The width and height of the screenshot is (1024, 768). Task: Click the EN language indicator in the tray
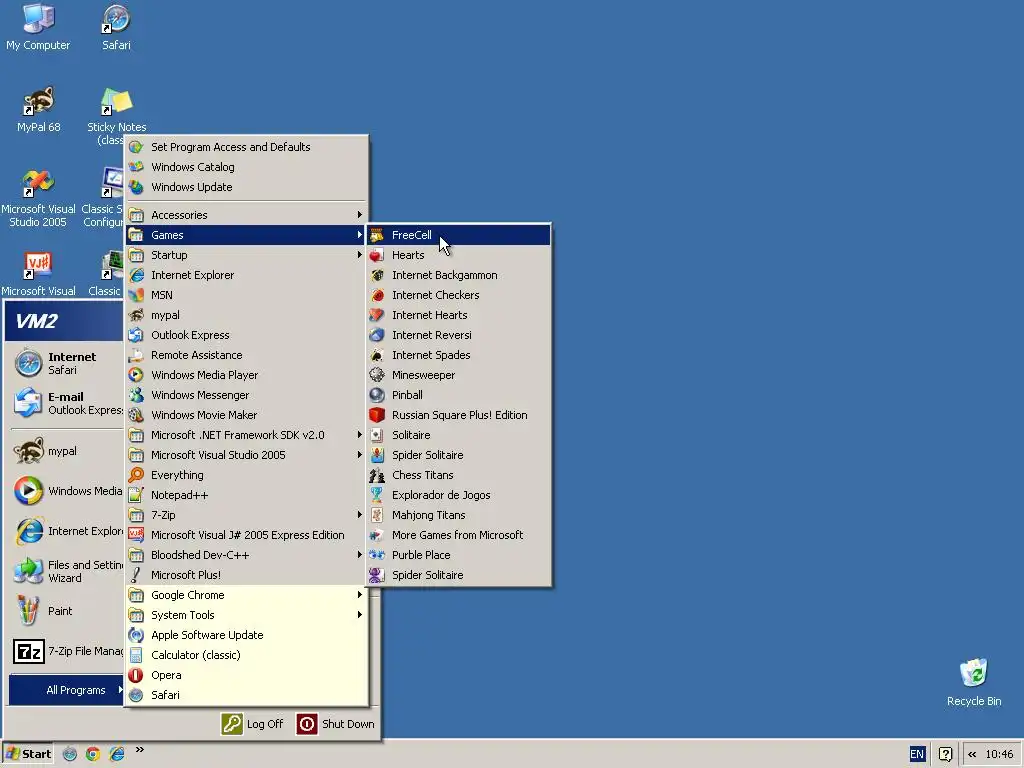click(917, 754)
